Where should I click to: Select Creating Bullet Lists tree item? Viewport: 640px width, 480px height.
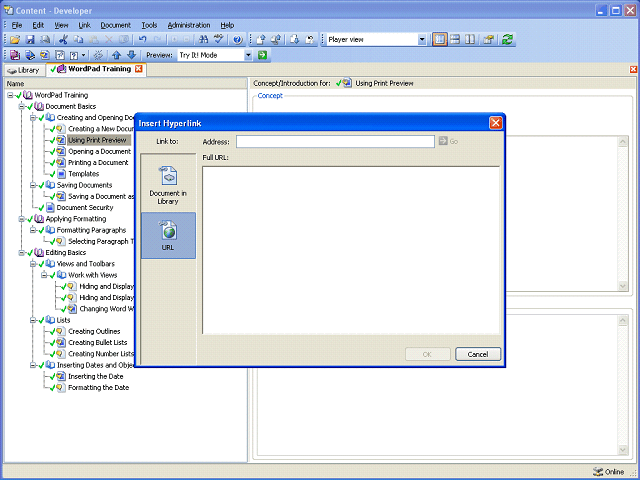pos(97,342)
